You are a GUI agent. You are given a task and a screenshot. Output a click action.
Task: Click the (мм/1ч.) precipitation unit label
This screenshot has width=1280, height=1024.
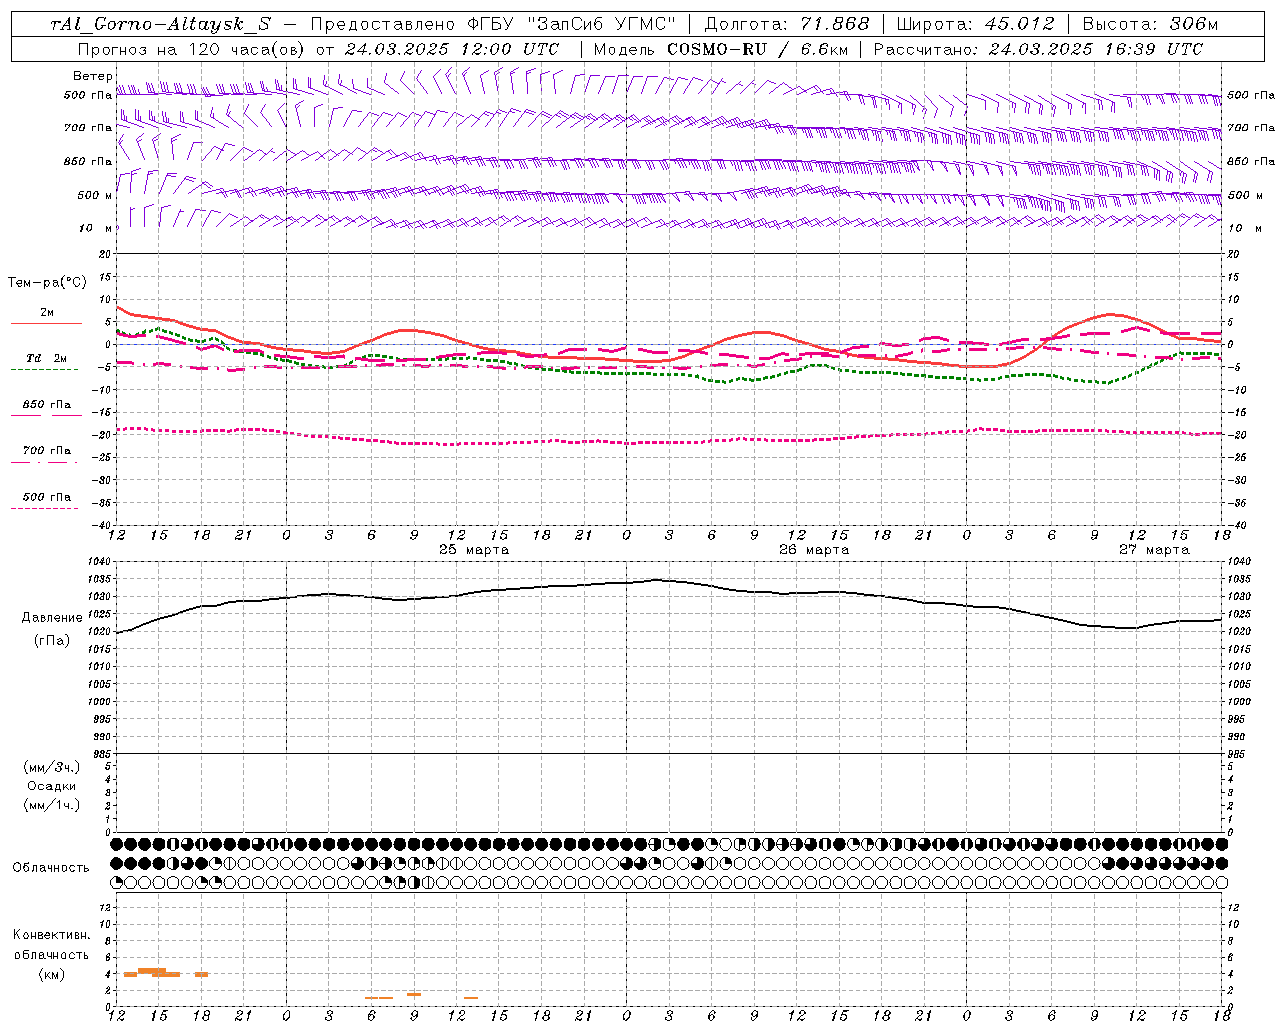[51, 805]
